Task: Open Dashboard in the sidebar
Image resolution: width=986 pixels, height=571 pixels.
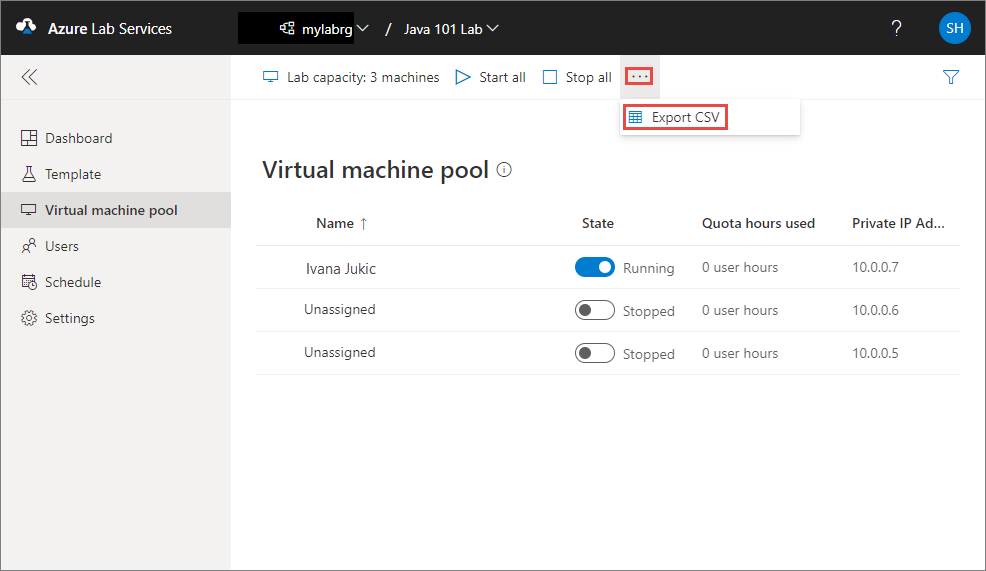Action: coord(116,138)
